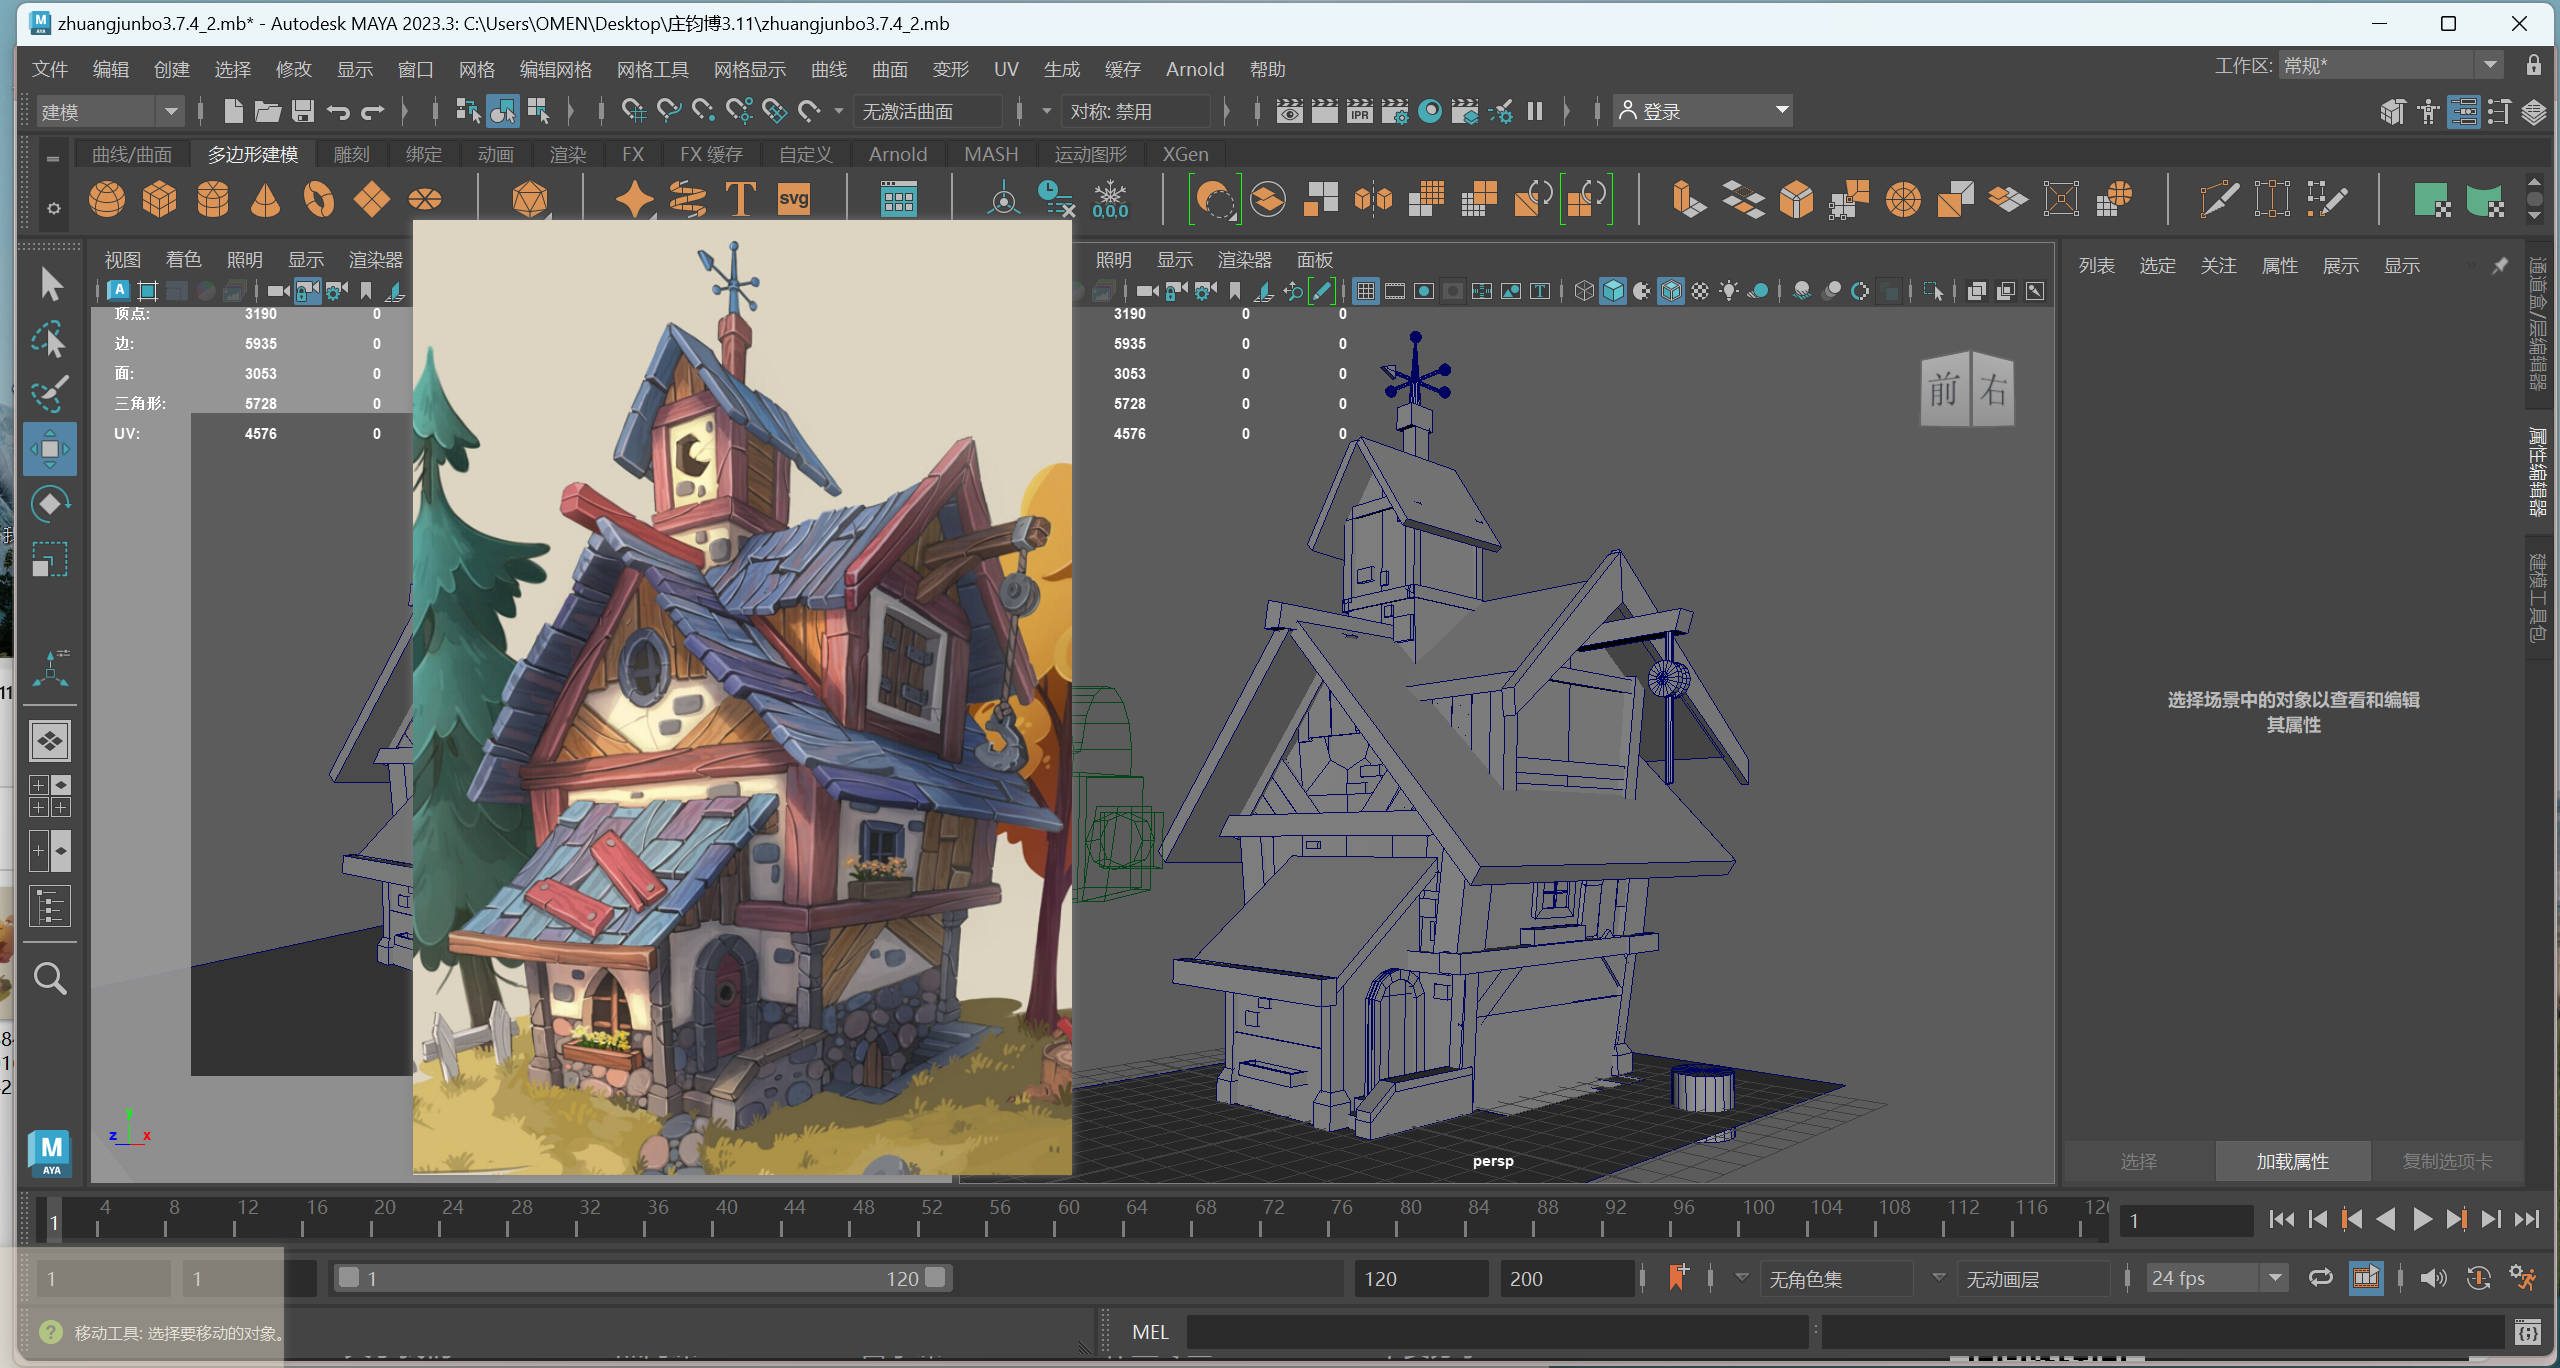Activate the Select tool arrow
Image resolution: width=2560 pixels, height=1368 pixels.
click(x=51, y=285)
